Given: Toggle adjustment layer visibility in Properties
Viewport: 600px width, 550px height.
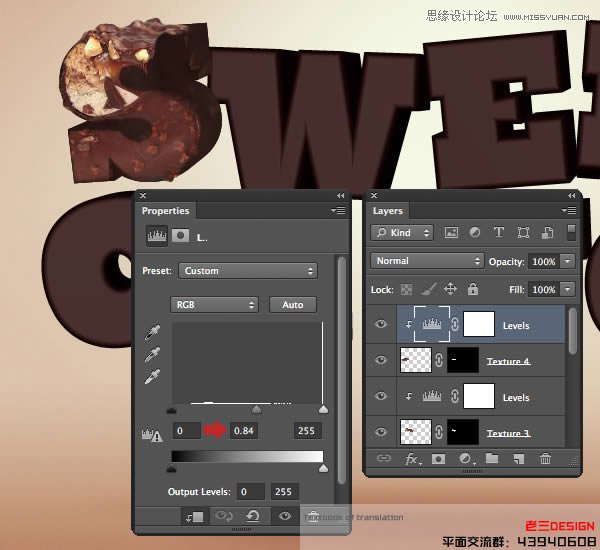Looking at the screenshot, I should (284, 516).
